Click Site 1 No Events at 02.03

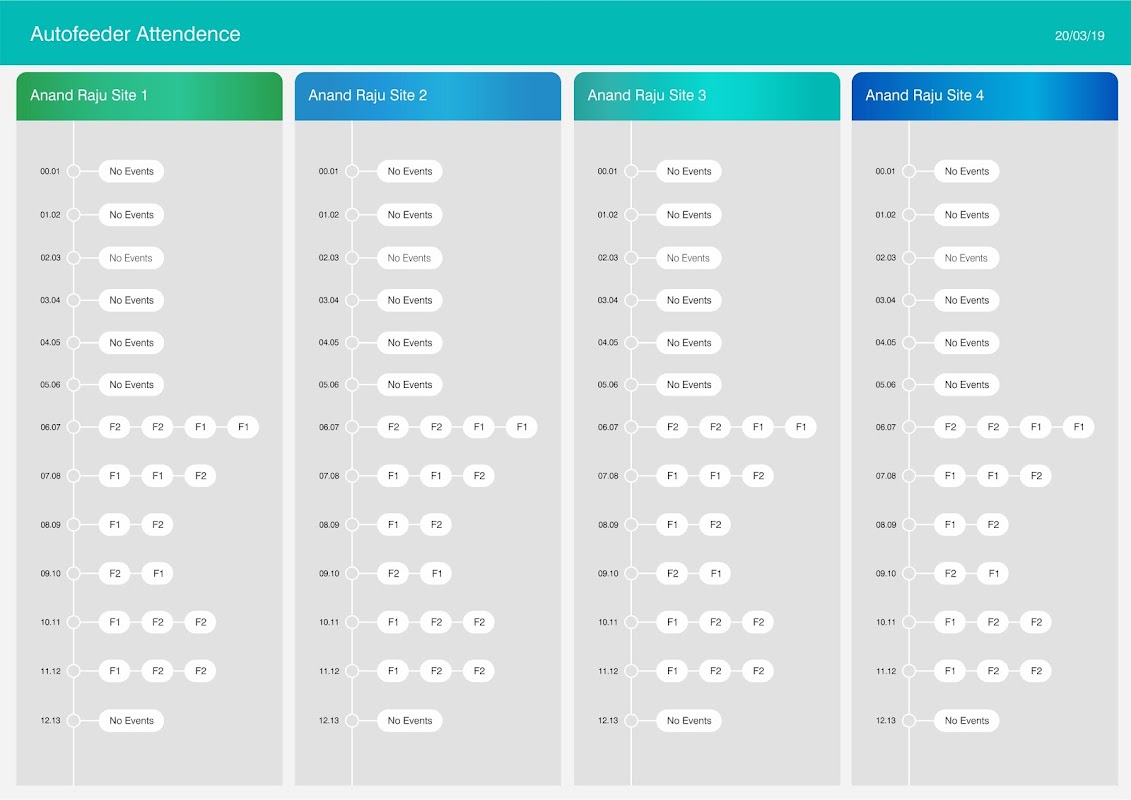(131, 258)
